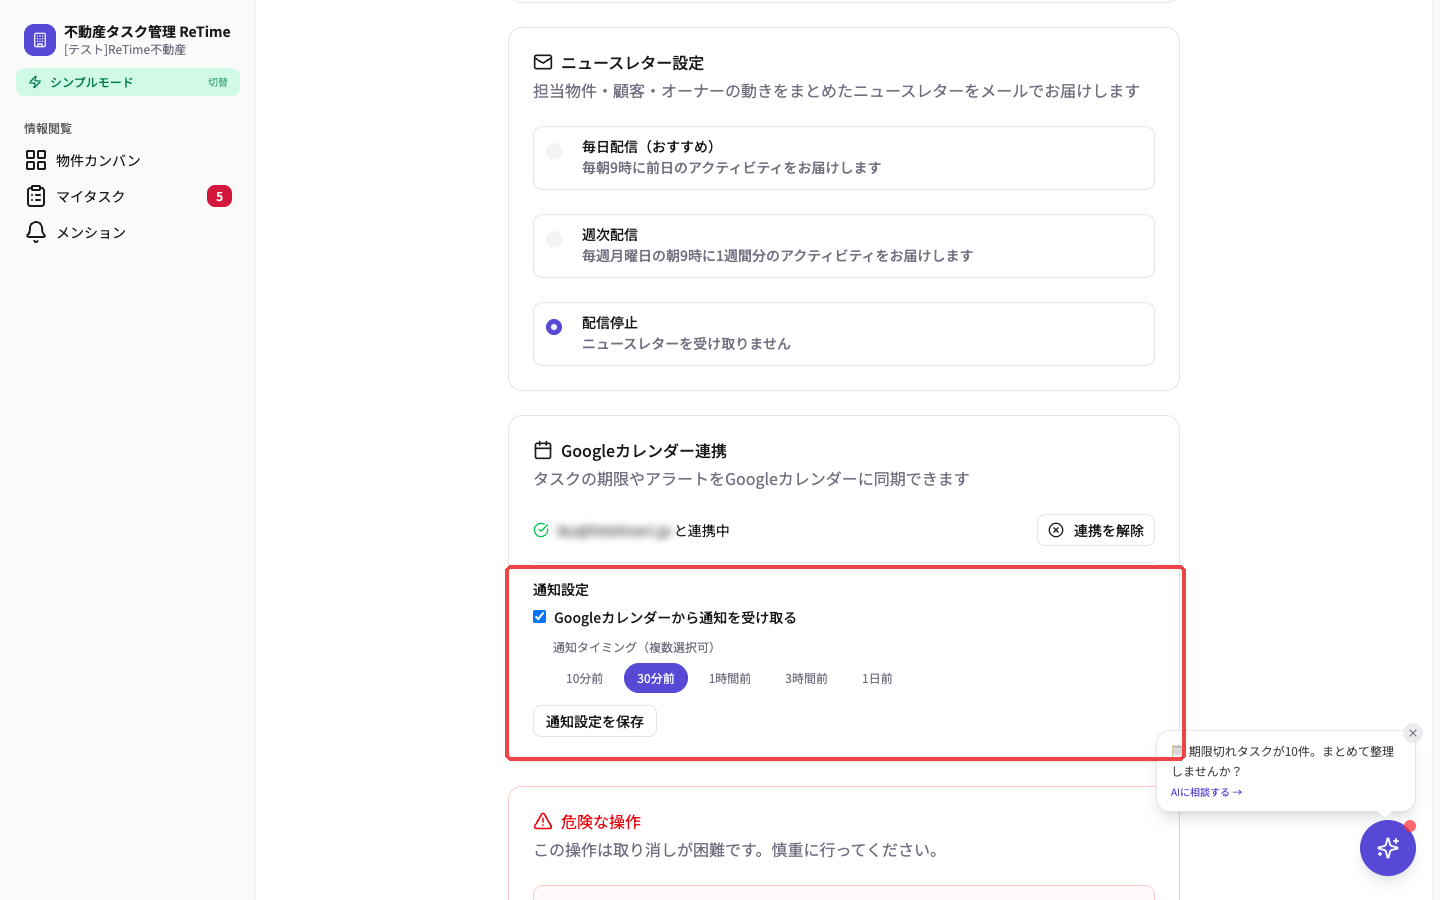The image size is (1440, 900).
Task: Click the メンション bell icon
Action: (x=36, y=232)
